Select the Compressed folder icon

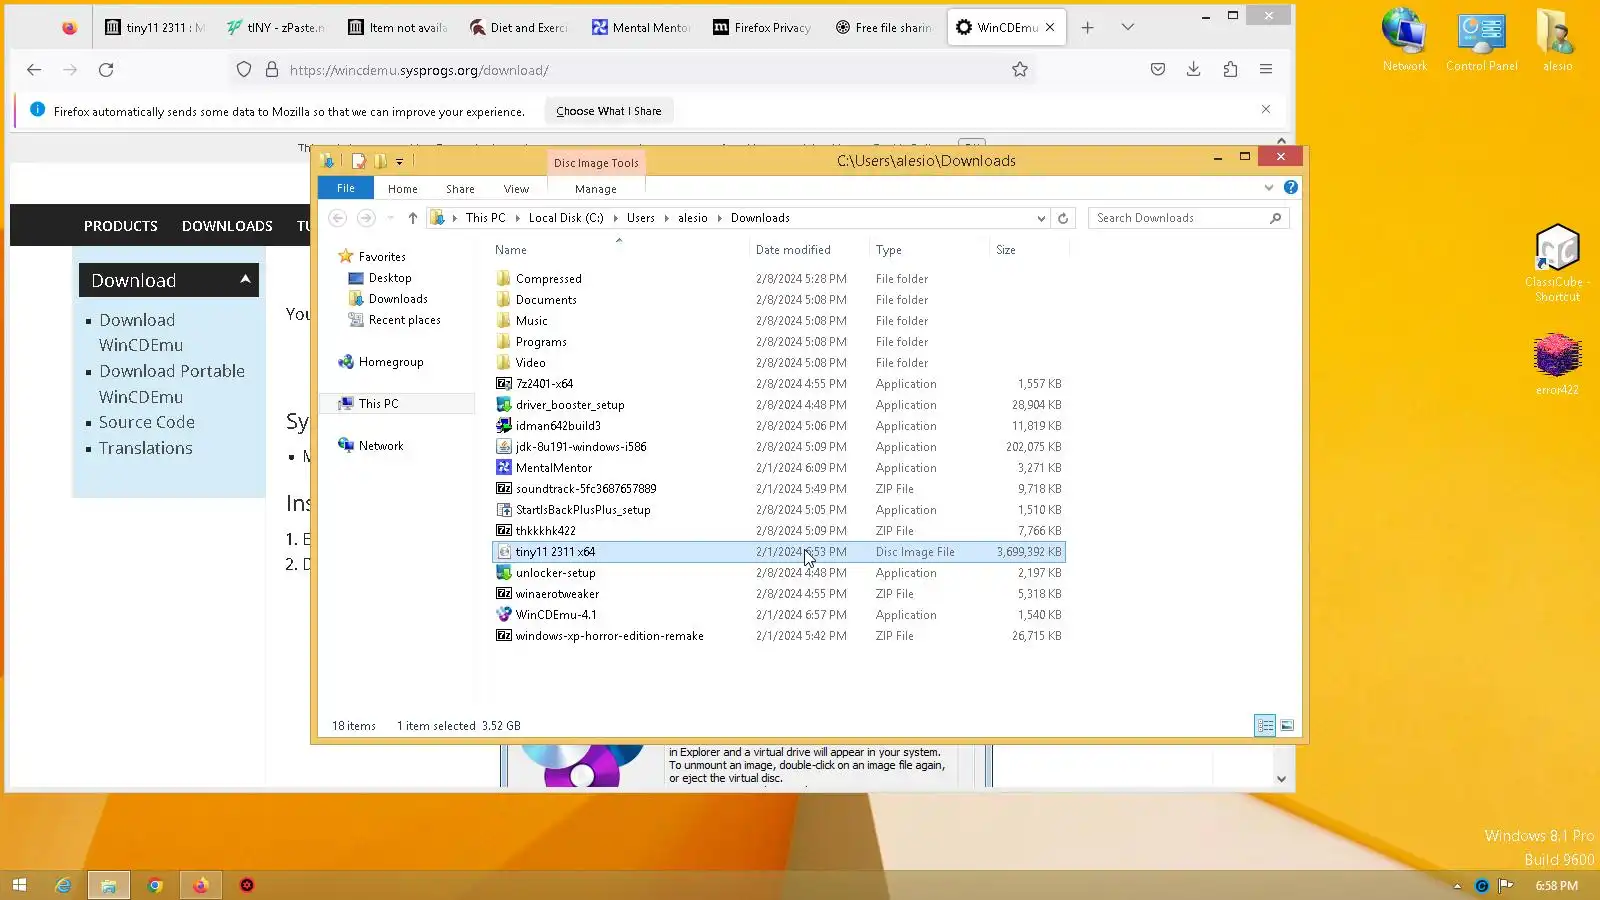504,279
